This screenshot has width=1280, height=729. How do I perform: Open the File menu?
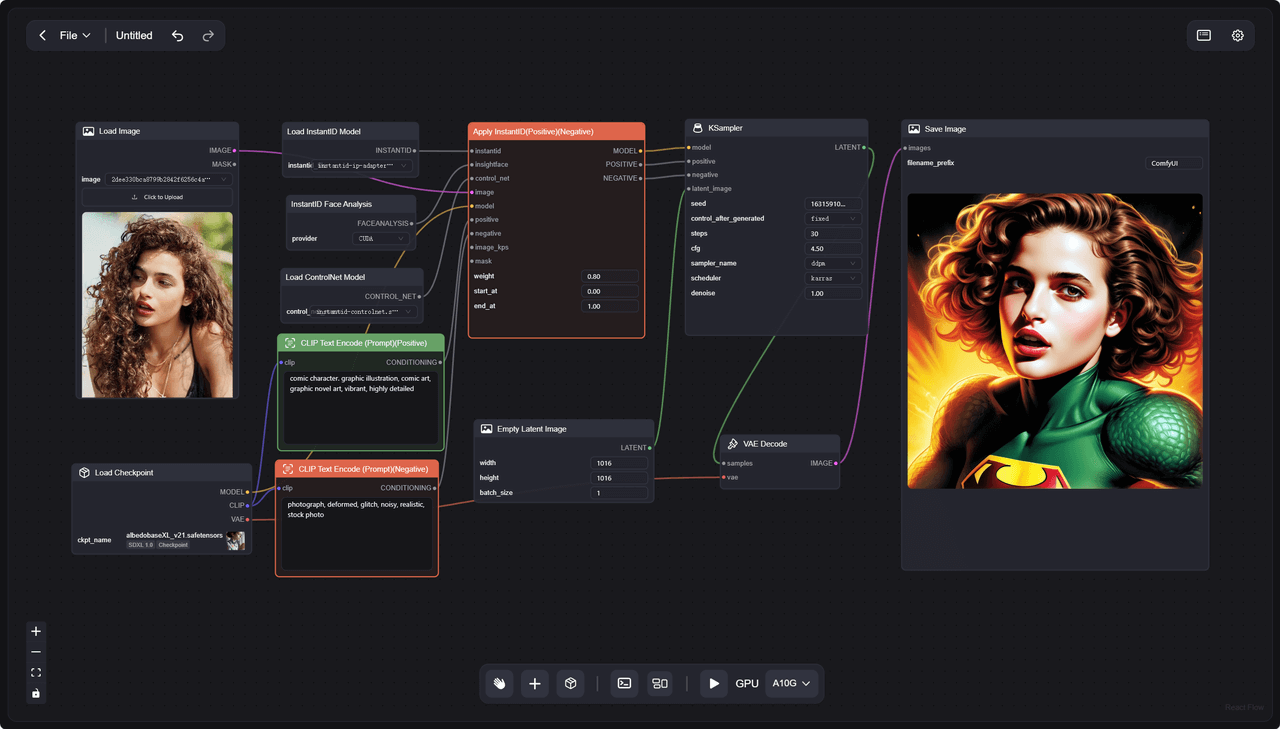[75, 35]
